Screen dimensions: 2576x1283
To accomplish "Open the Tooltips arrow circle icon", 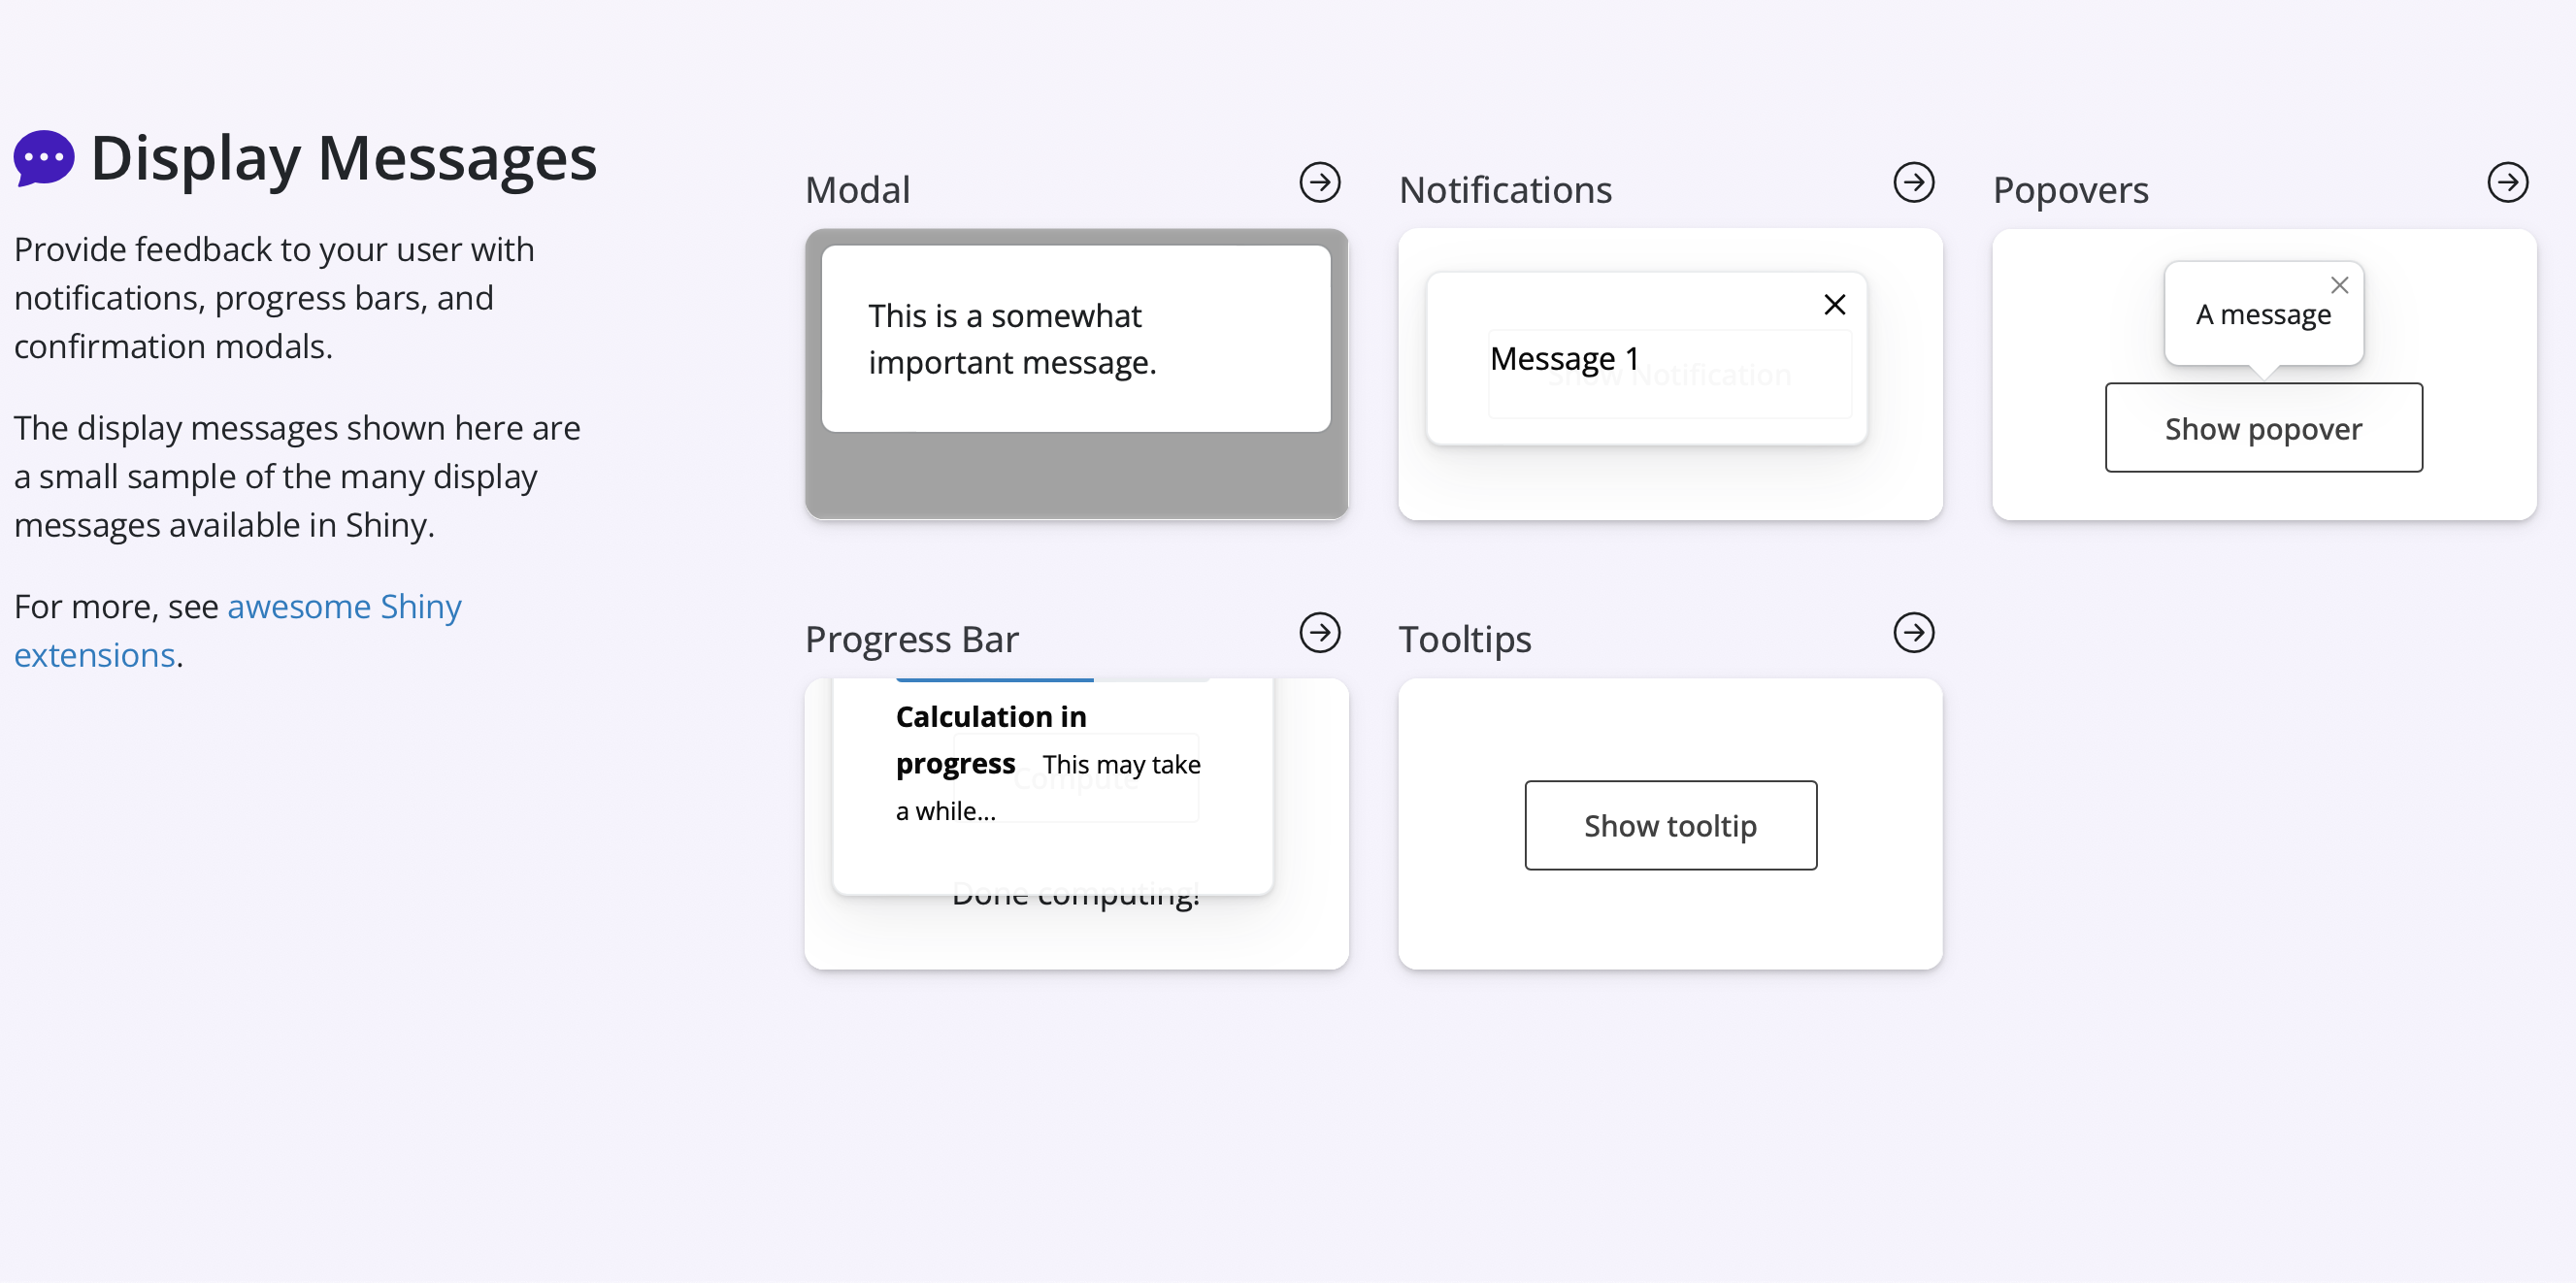I will 1913,633.
